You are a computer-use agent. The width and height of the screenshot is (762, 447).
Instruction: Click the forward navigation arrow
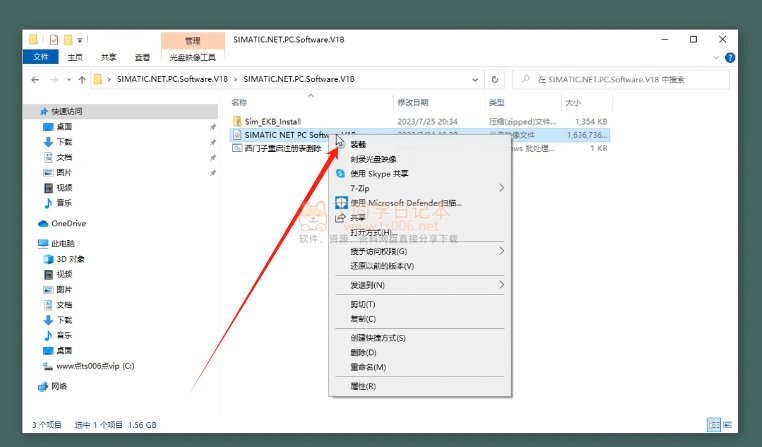coord(54,80)
